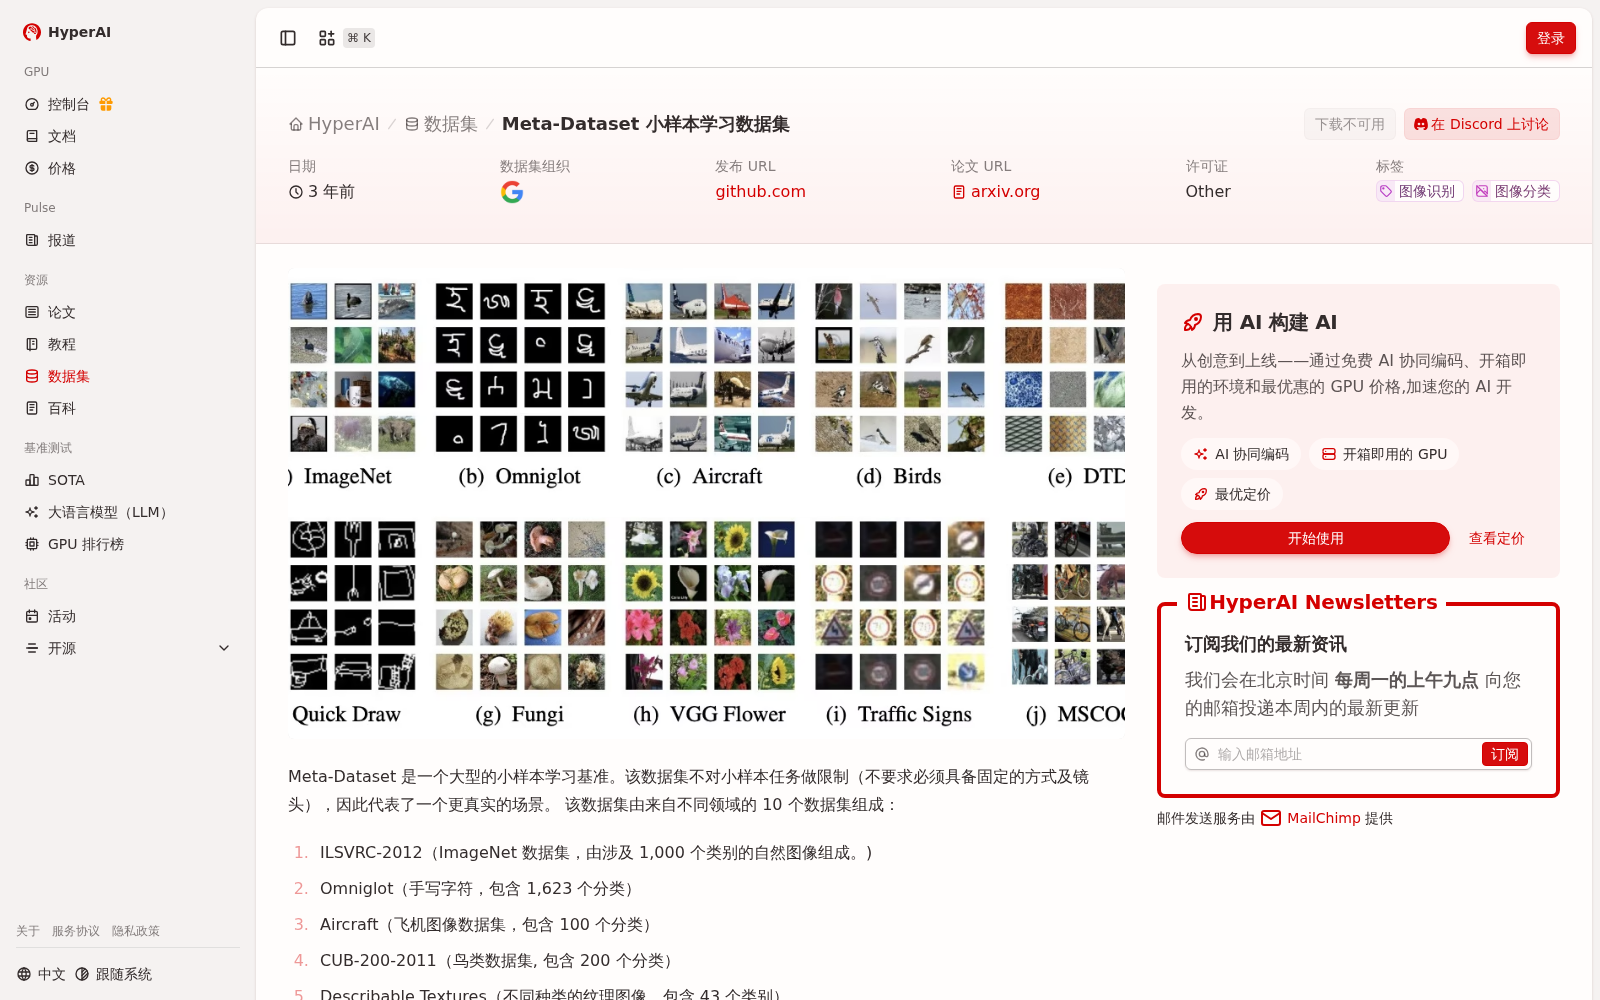This screenshot has height=1000, width=1600.
Task: Open the Meta-Dataset overview image
Action: 706,506
